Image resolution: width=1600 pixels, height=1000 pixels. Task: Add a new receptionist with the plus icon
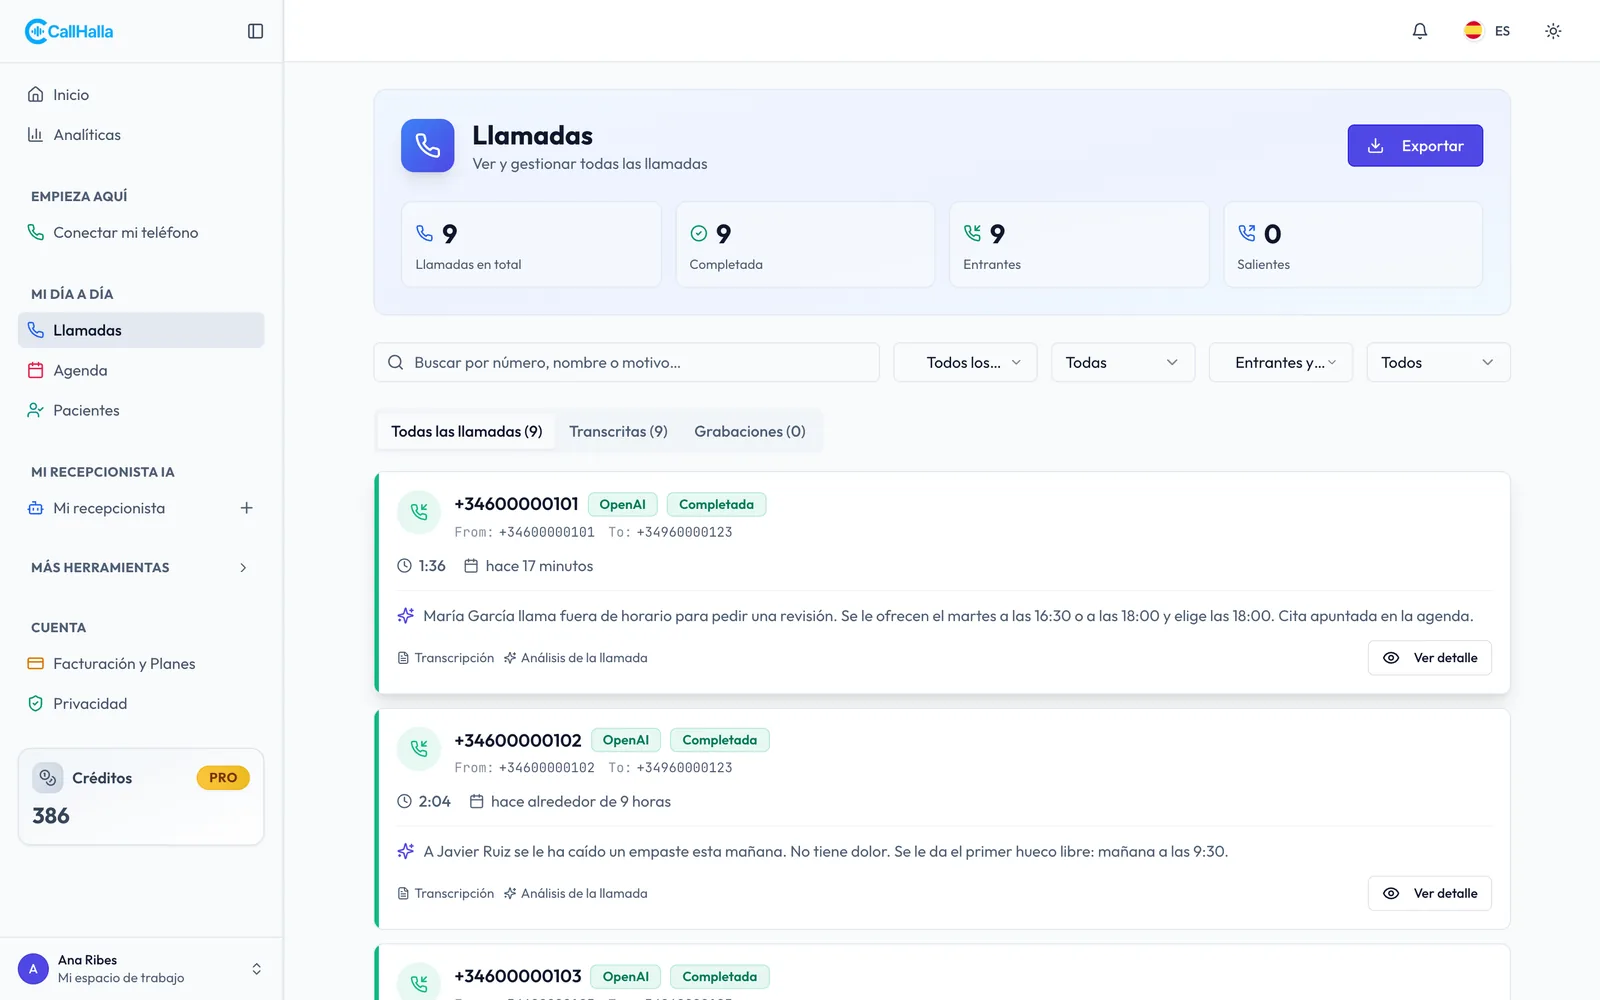click(246, 508)
